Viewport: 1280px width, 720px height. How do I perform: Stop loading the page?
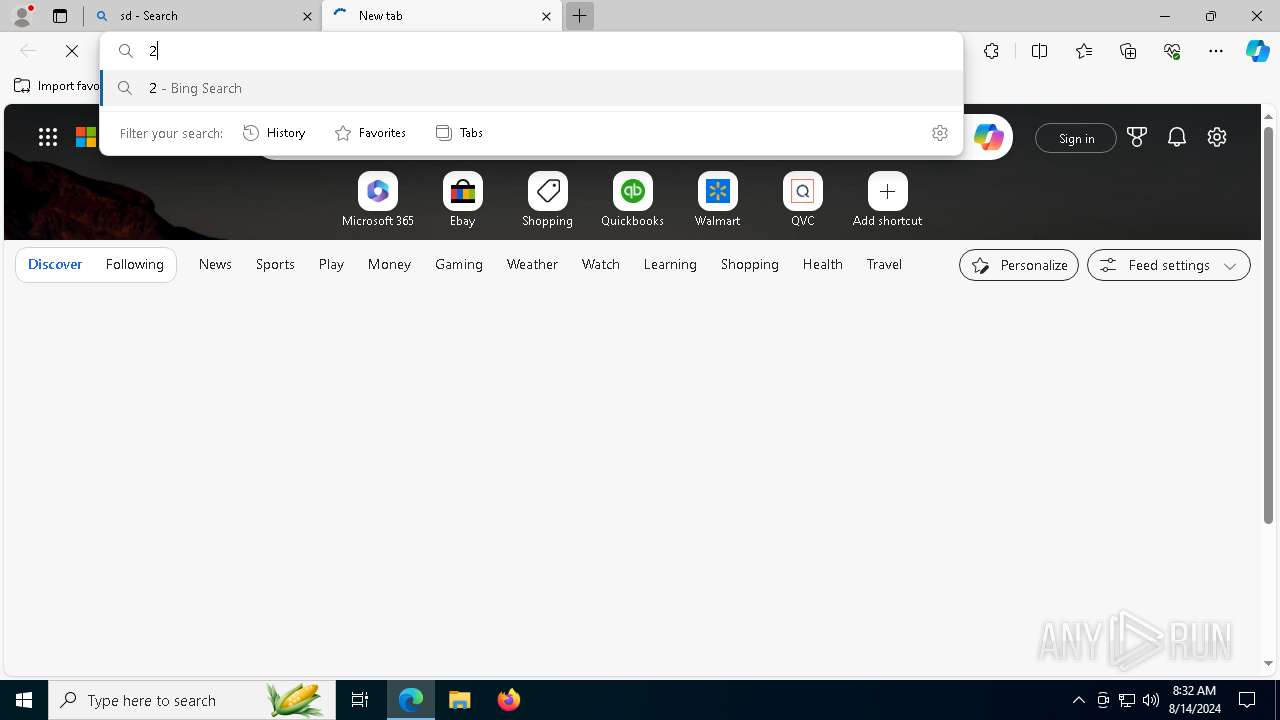tap(72, 51)
